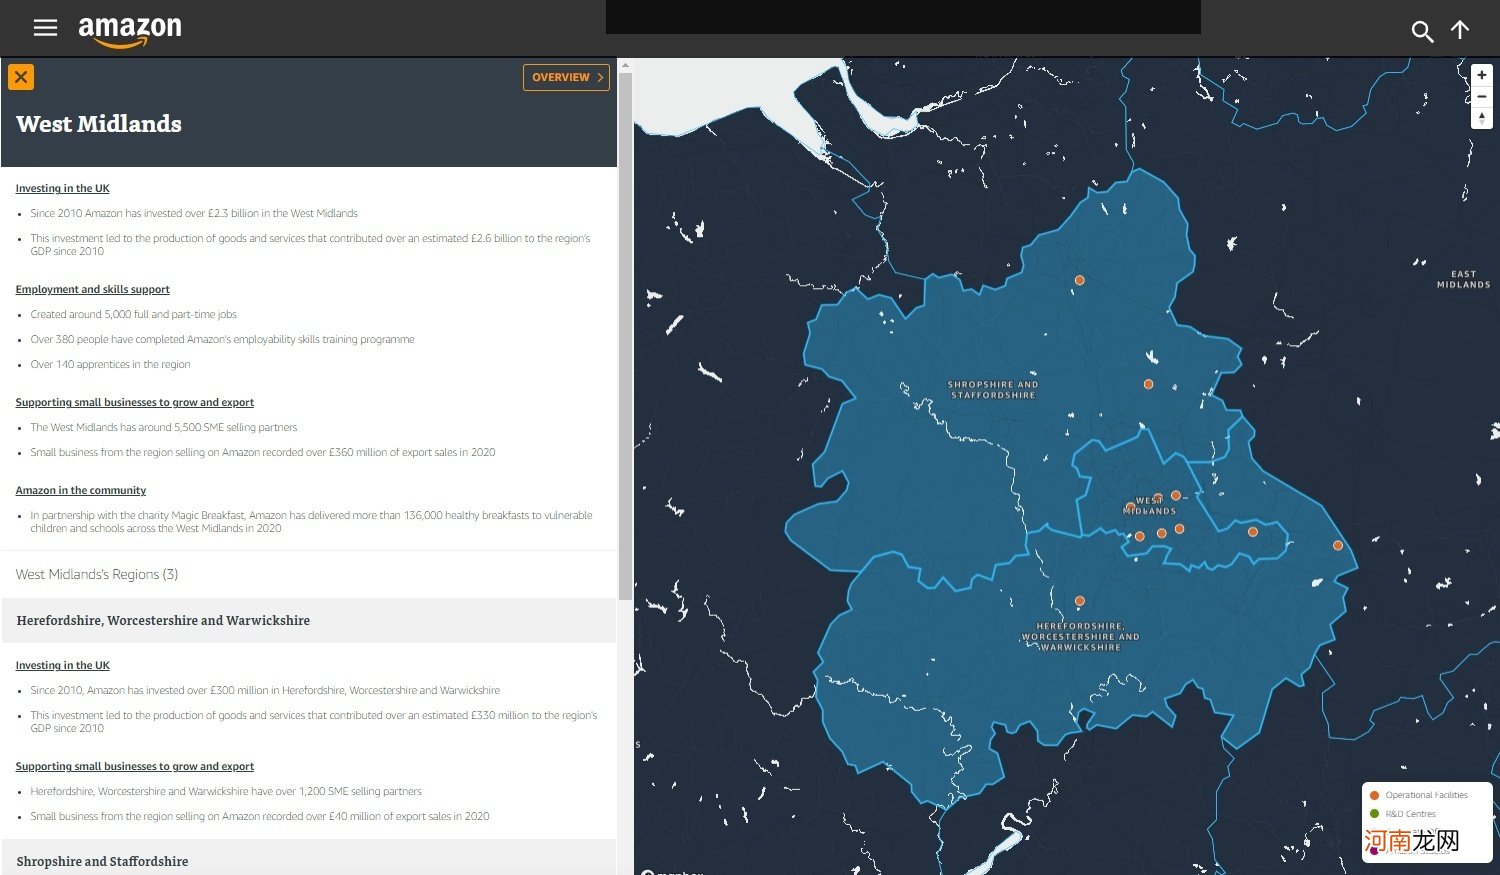This screenshot has height=875, width=1500.
Task: Select WEST MIDLANDS label on the map
Action: pyautogui.click(x=1149, y=505)
